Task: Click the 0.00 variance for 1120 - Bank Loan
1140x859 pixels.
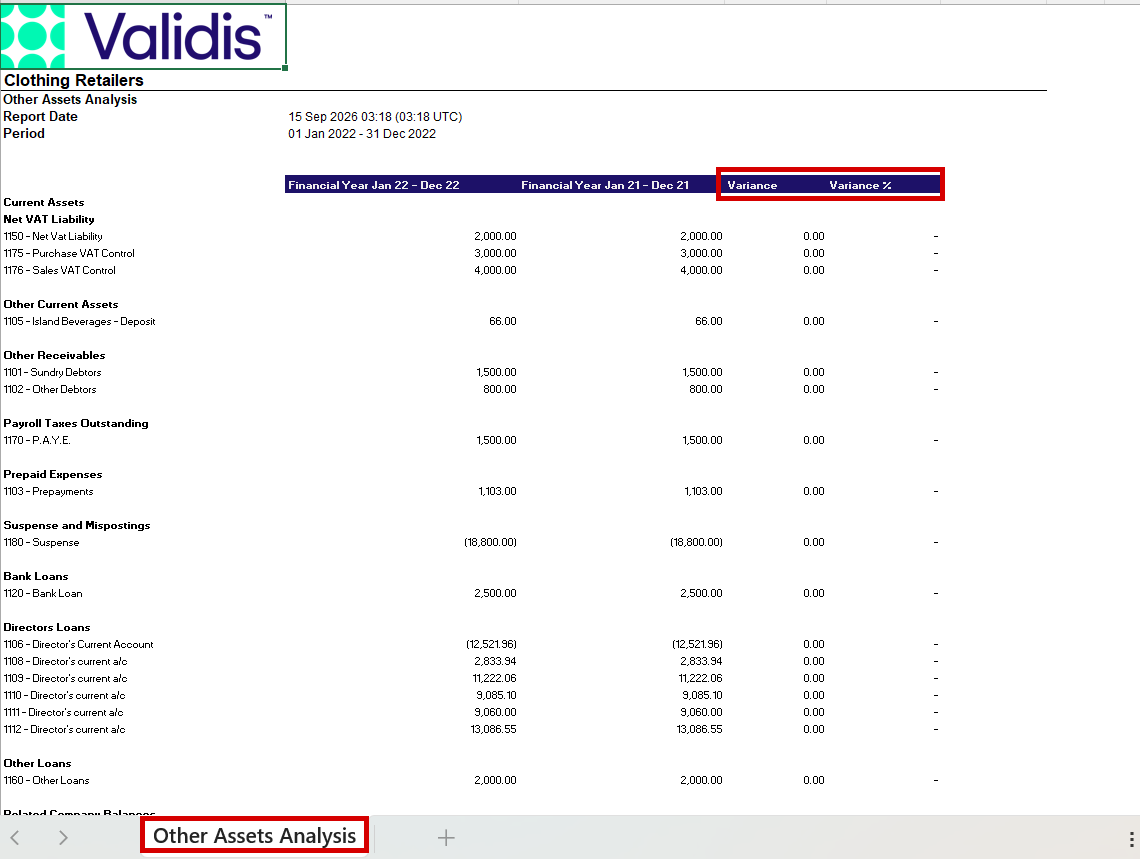Action: pyautogui.click(x=814, y=593)
